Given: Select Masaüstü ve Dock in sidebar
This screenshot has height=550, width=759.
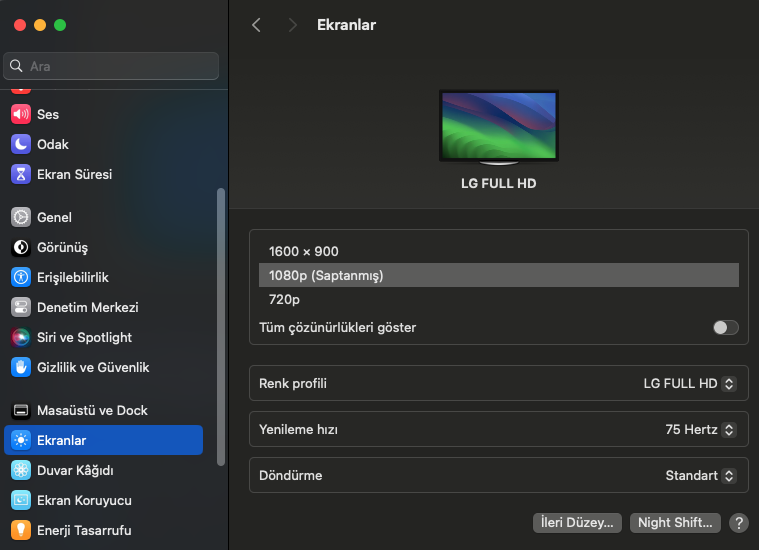Looking at the screenshot, I should 92,410.
